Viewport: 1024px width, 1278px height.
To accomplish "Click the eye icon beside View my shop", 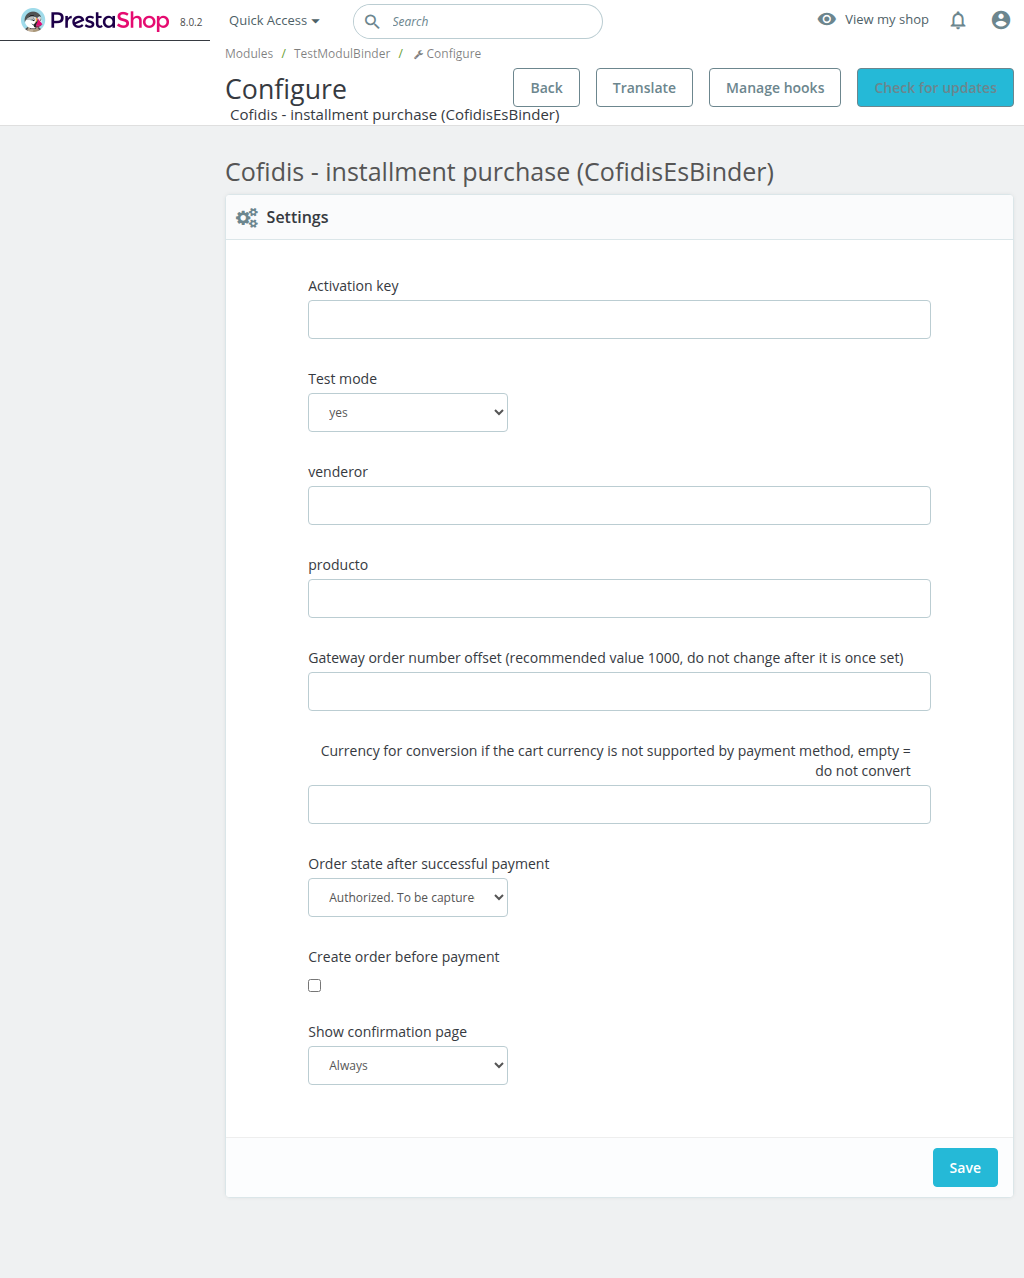I will click(827, 19).
